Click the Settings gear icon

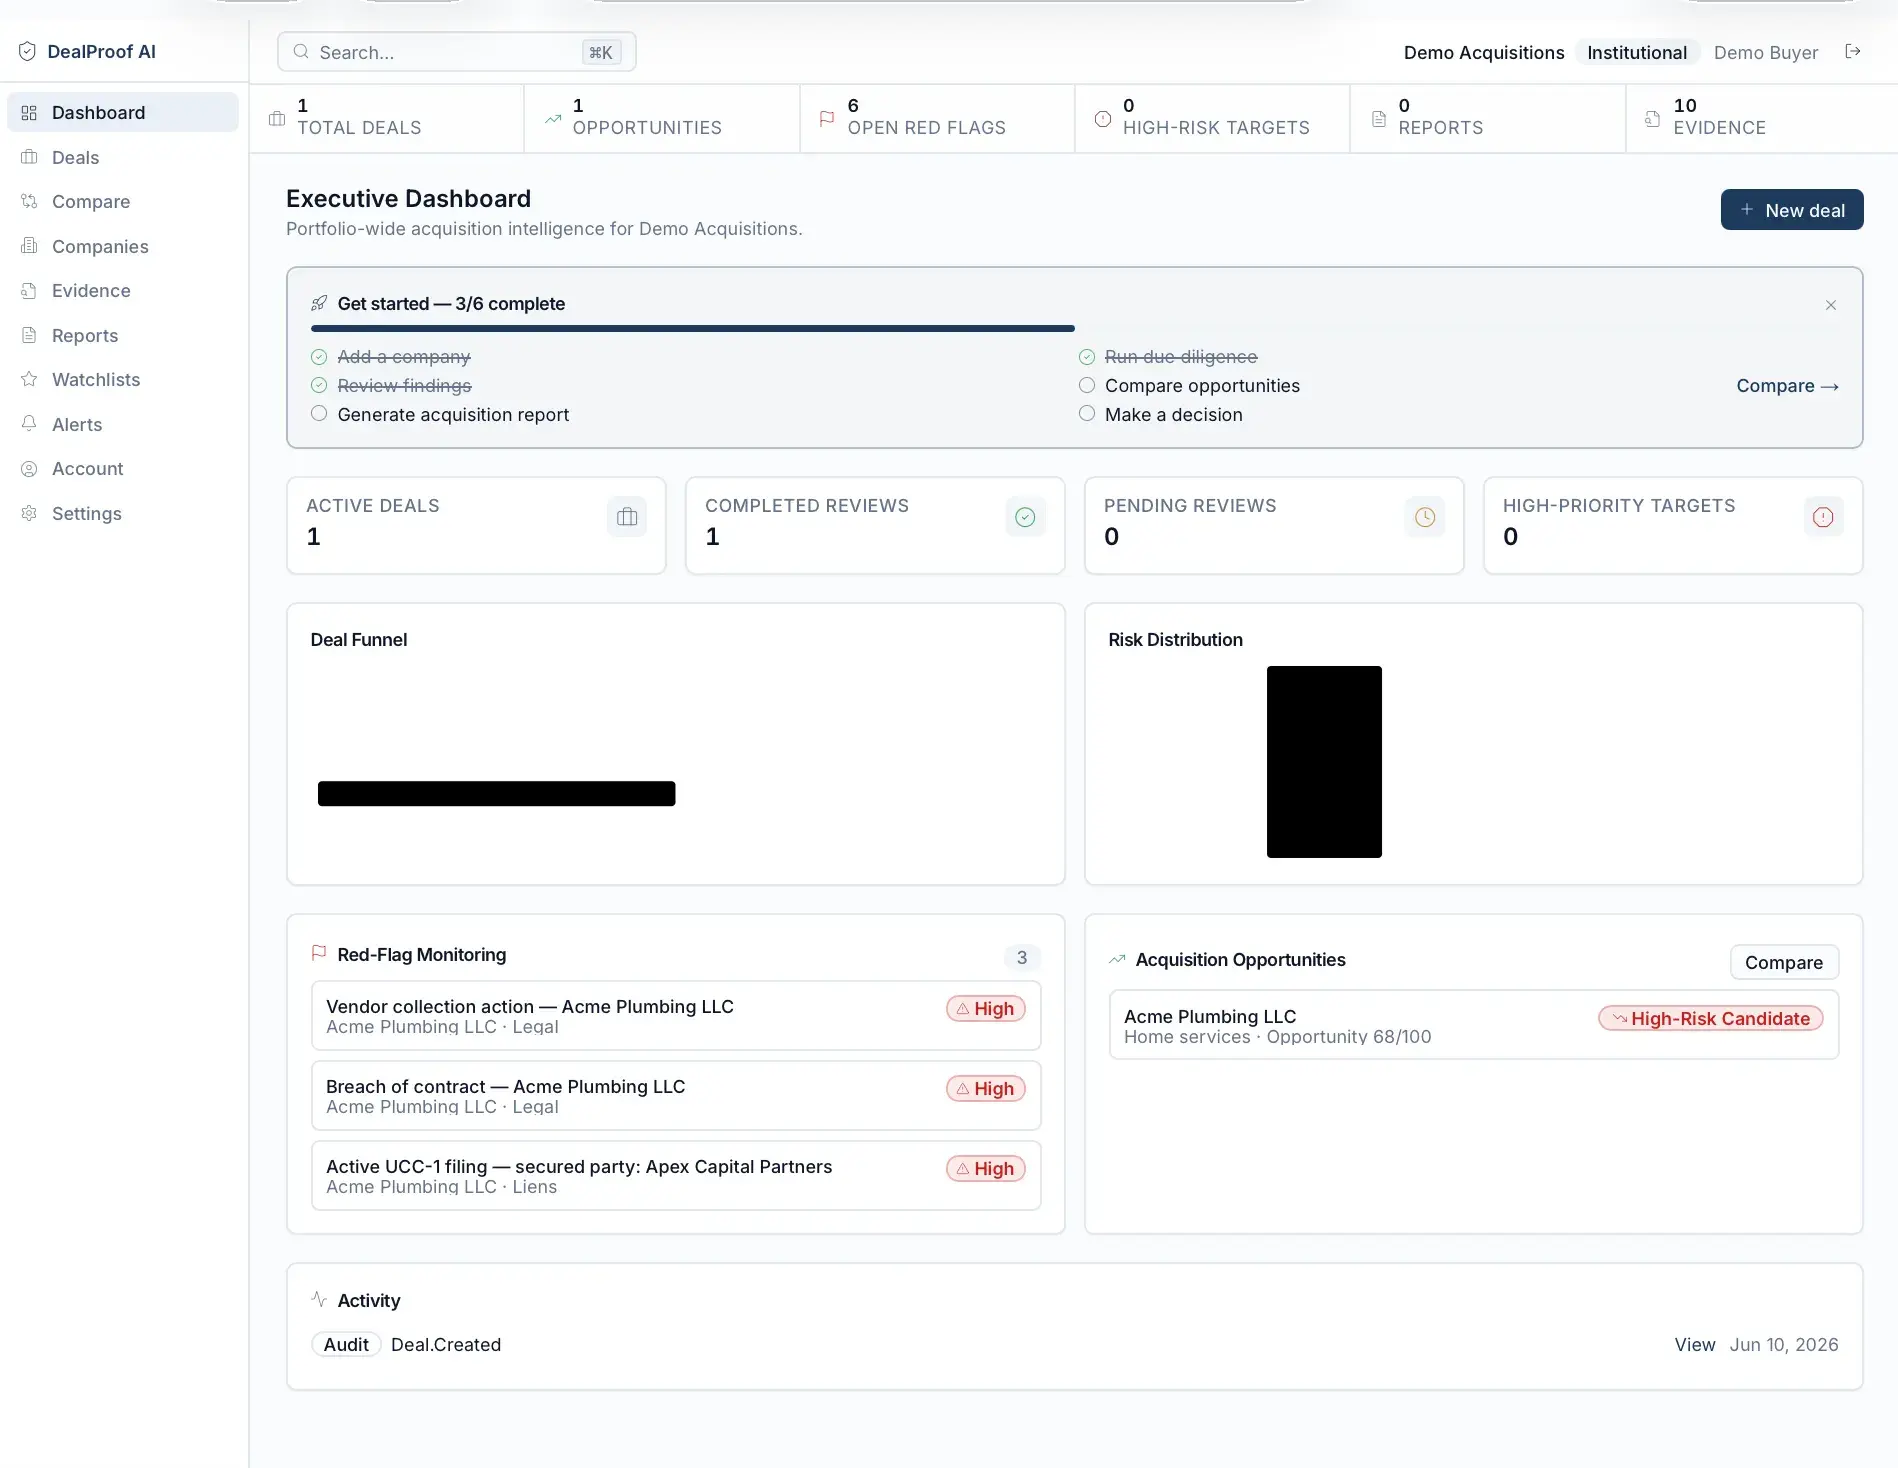[x=29, y=513]
